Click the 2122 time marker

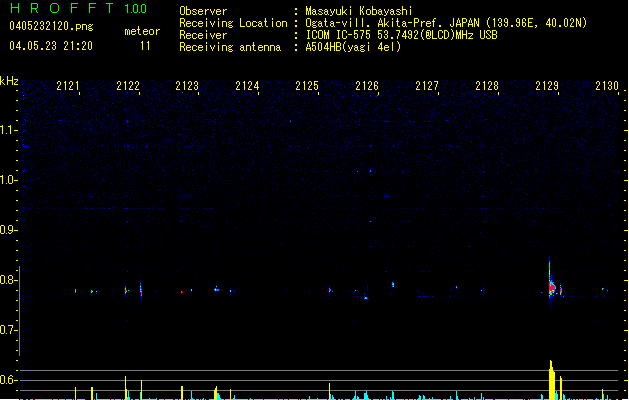pos(128,86)
